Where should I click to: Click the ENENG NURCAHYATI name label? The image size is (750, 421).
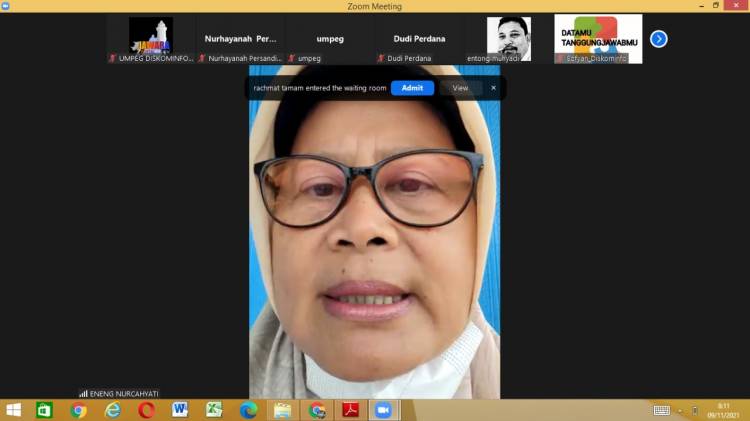click(x=124, y=394)
